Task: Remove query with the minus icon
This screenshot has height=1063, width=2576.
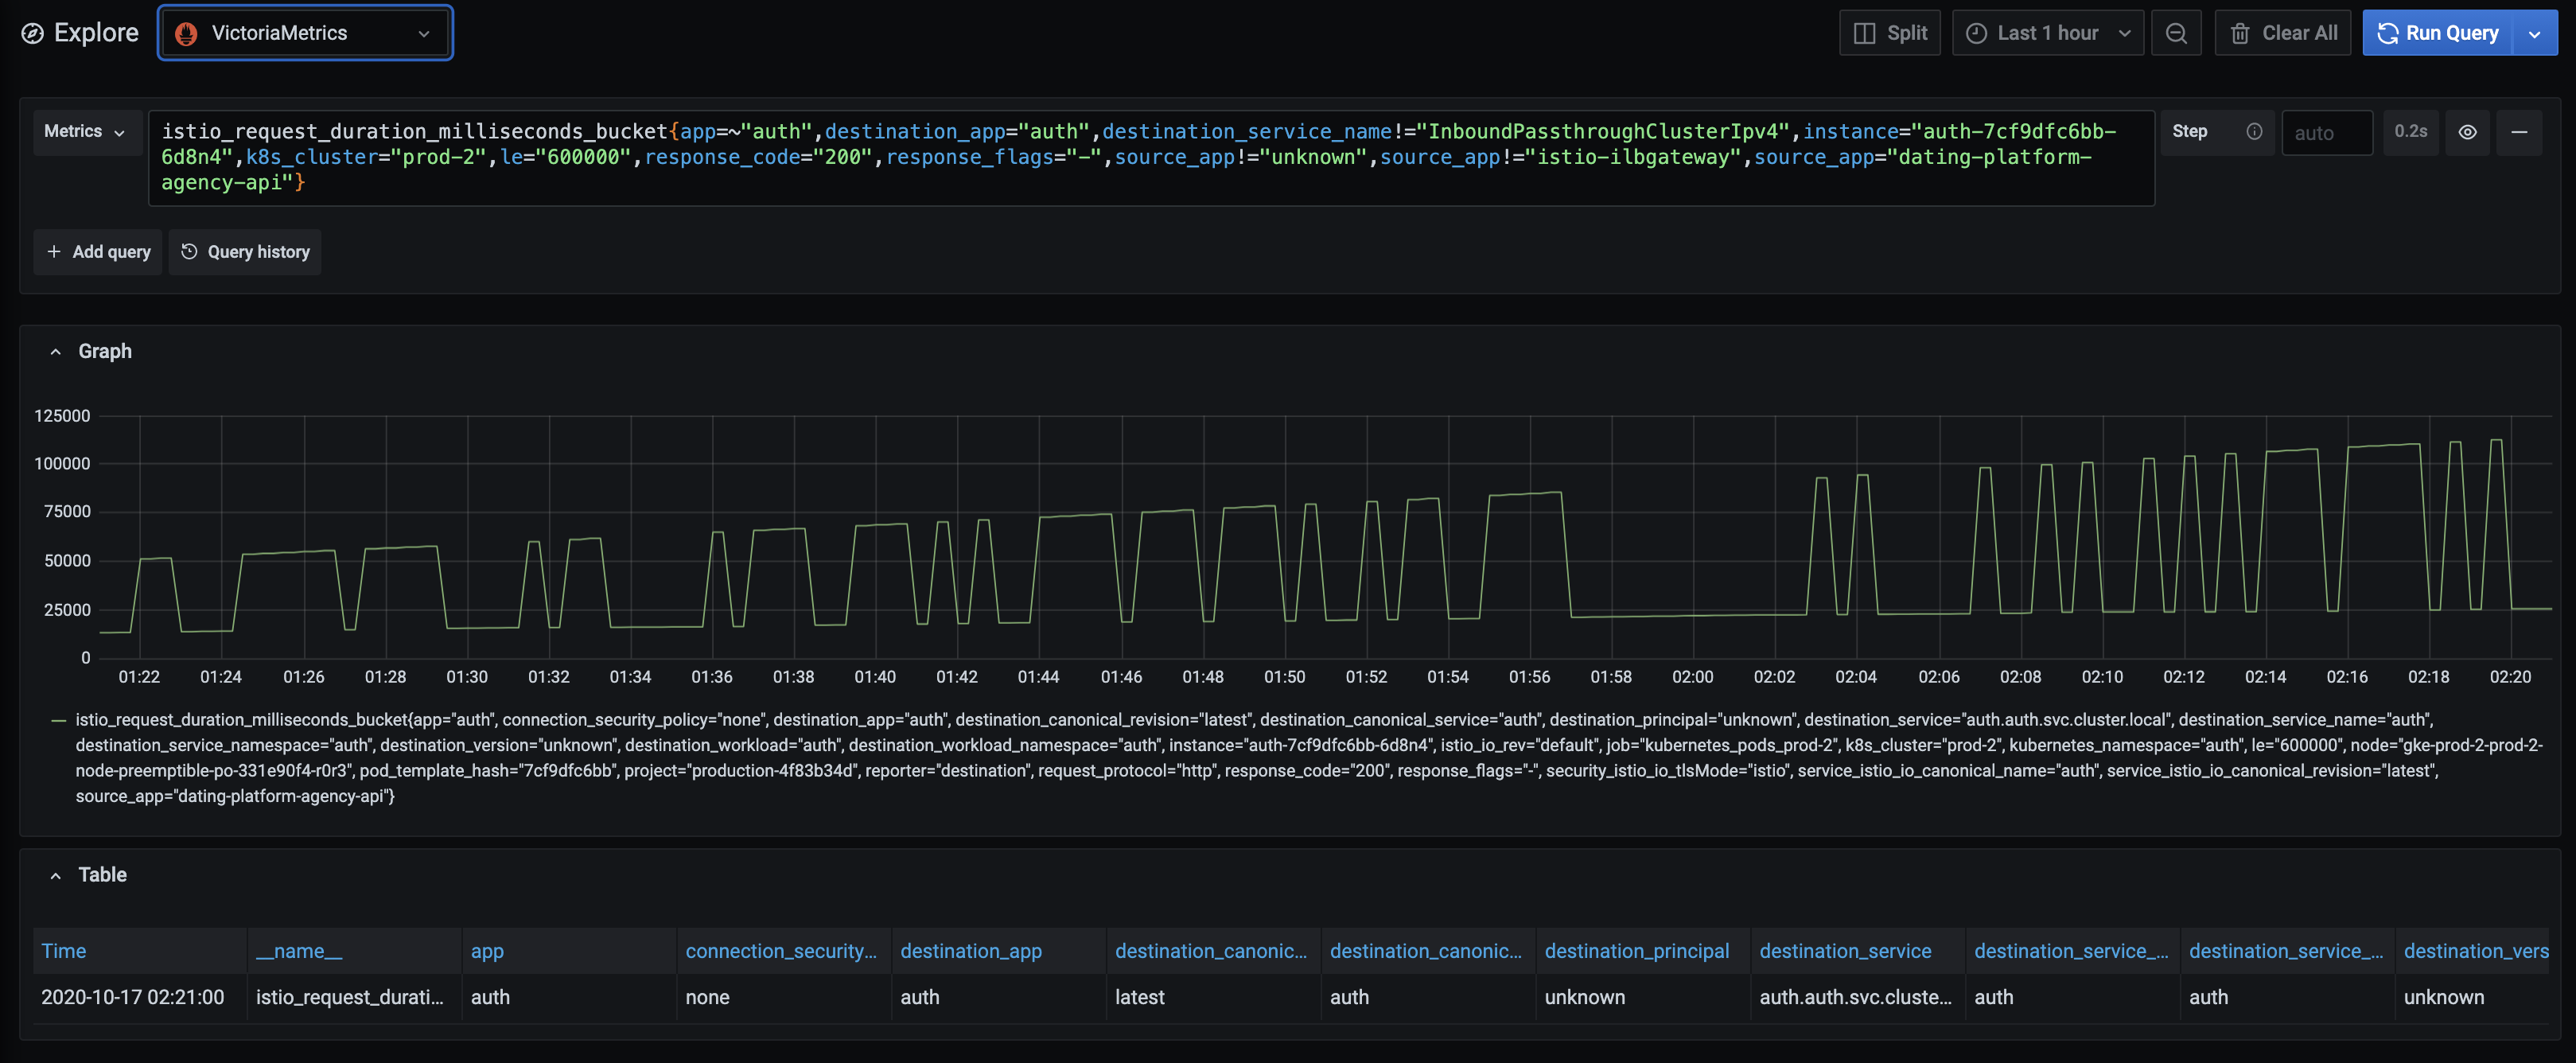Action: [2519, 132]
